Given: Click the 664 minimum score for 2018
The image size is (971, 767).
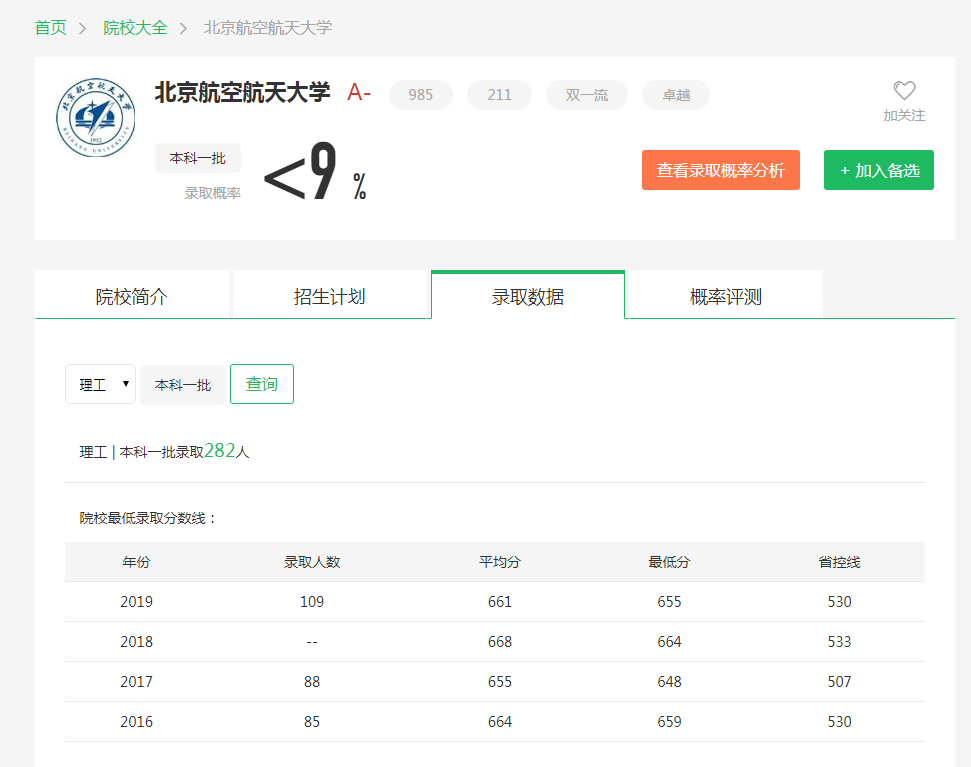Looking at the screenshot, I should (669, 642).
